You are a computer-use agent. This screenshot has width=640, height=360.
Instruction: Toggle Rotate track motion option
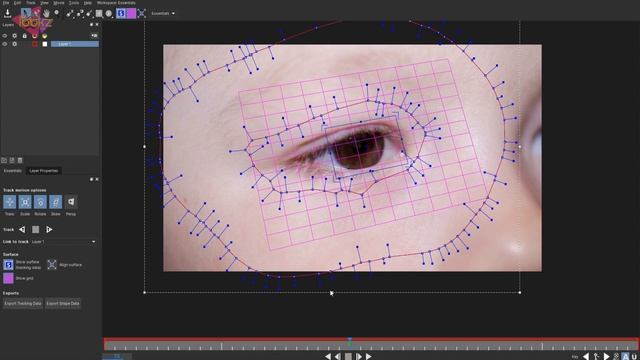[x=40, y=202]
